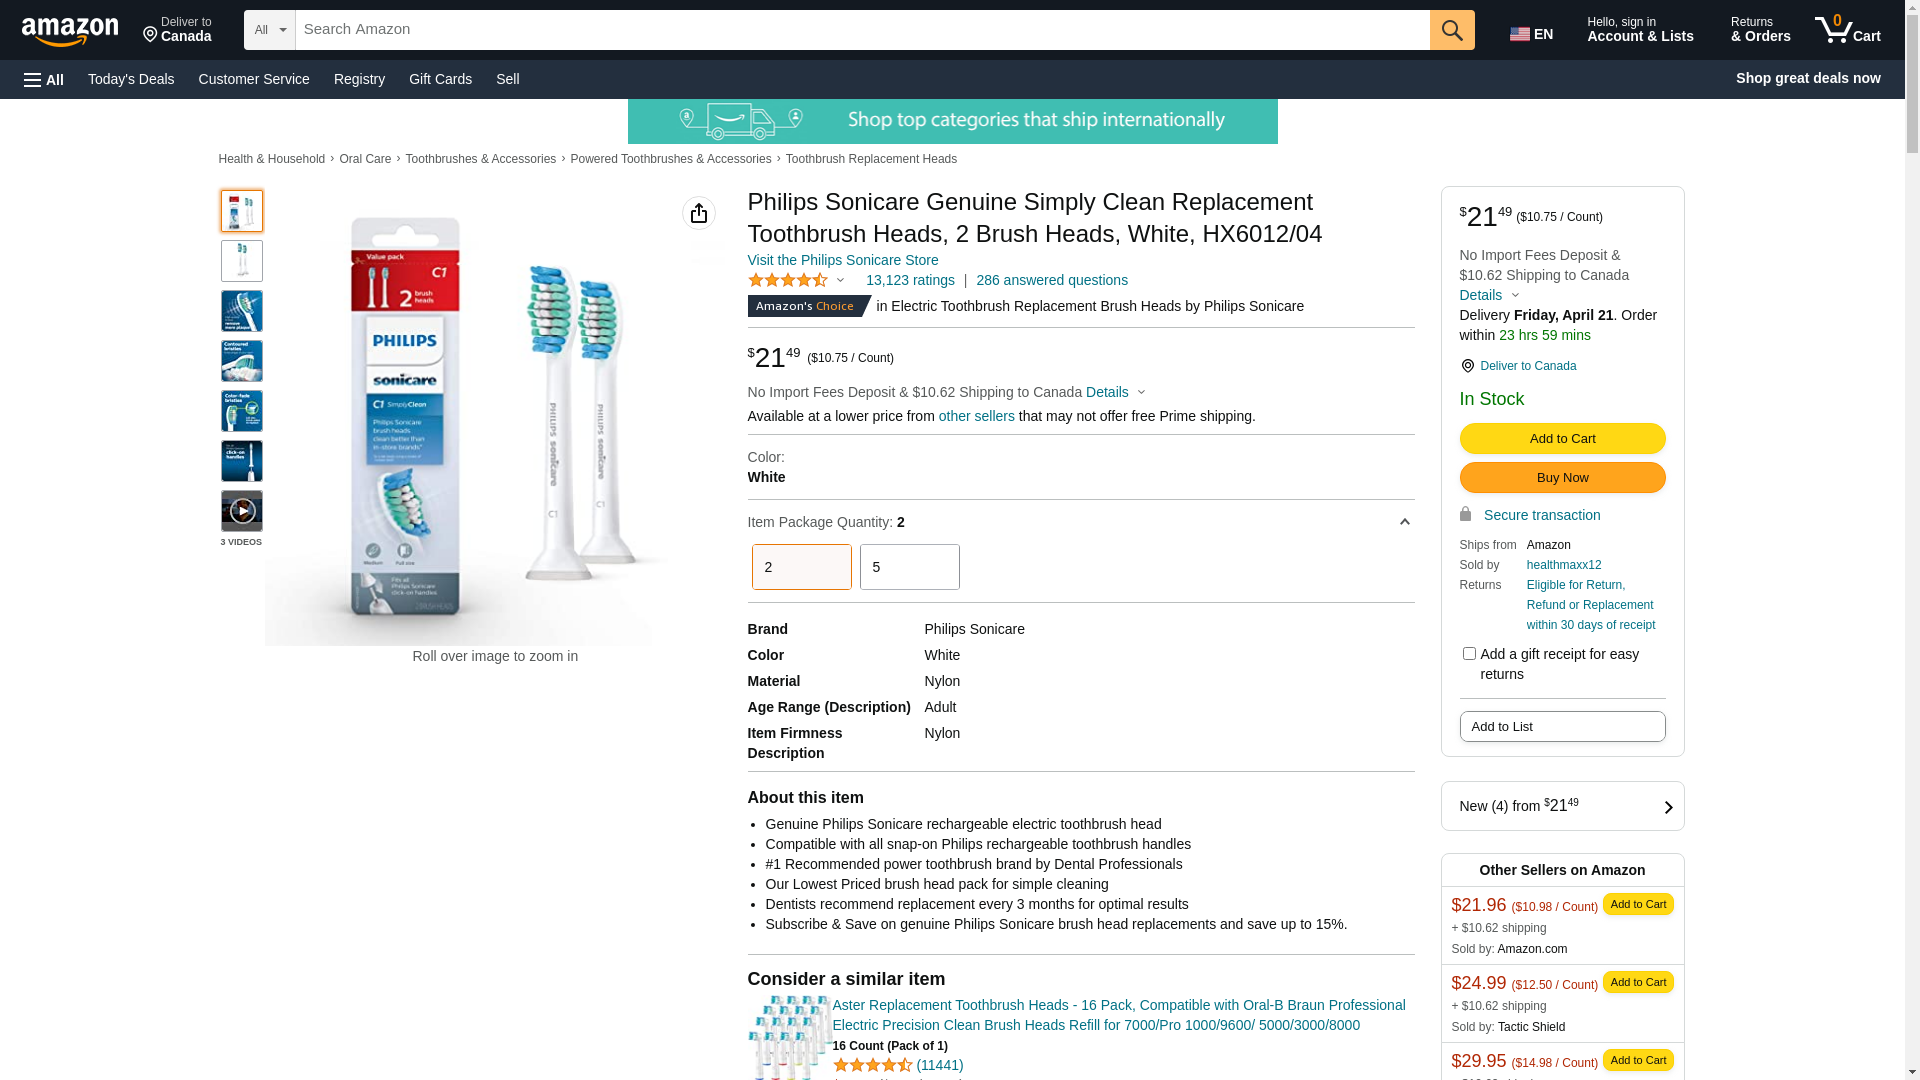Open the All hamburger menu
Screen dimensions: 1920x1080
[x=44, y=80]
